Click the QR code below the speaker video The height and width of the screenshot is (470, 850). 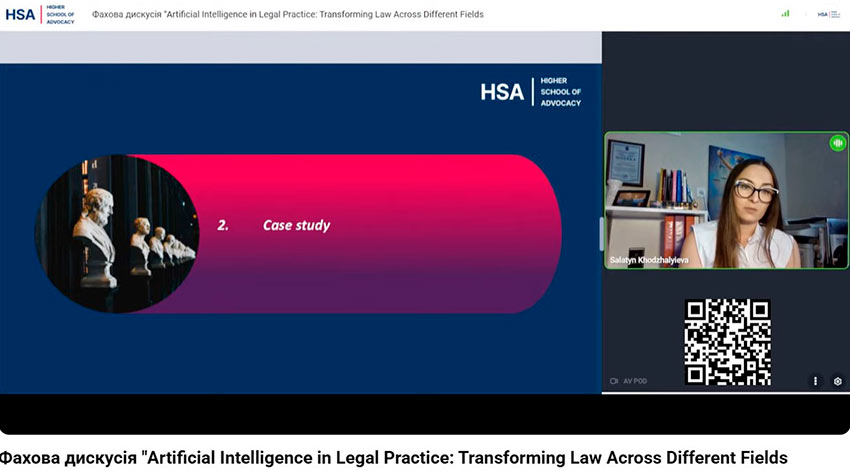pos(727,342)
